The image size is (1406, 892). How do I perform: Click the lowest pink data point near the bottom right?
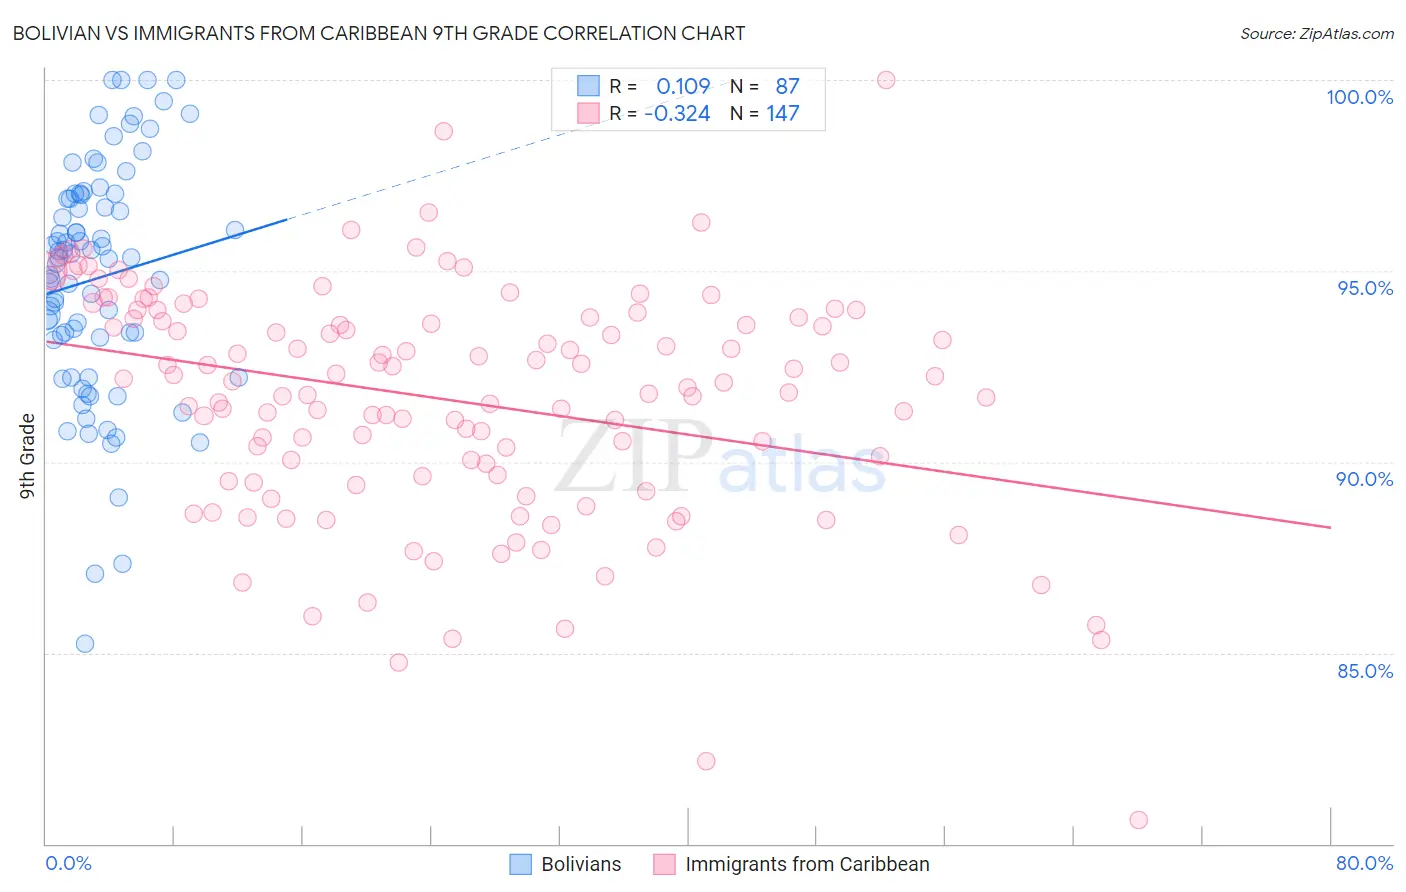coord(1138,820)
